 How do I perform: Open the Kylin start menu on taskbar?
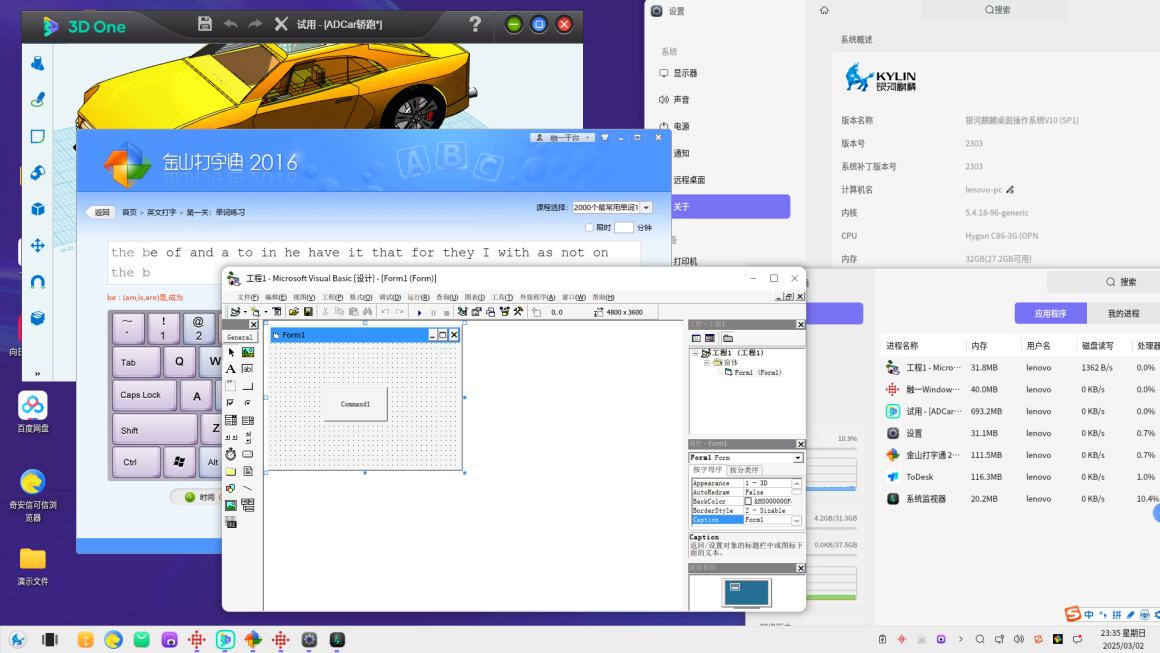tap(18, 640)
